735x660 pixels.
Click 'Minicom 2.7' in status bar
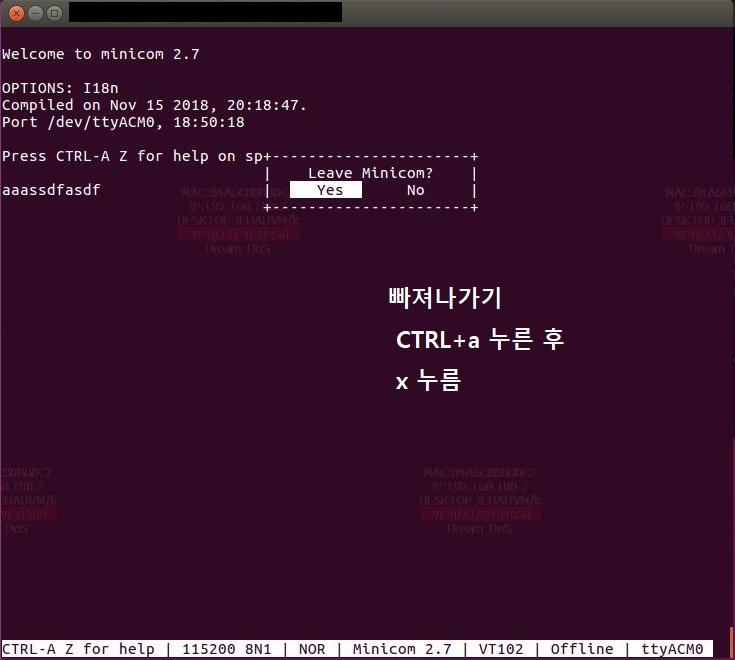(x=402, y=649)
